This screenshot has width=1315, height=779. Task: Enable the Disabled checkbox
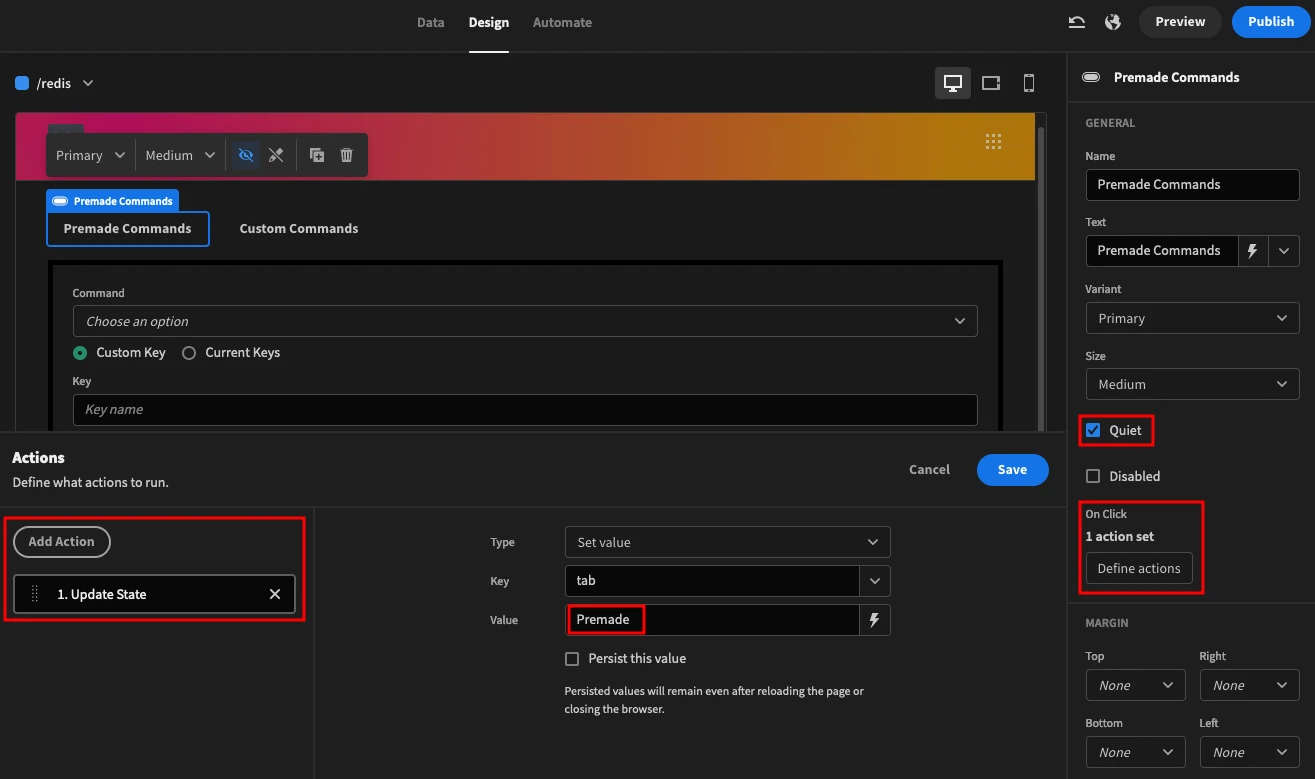1093,476
